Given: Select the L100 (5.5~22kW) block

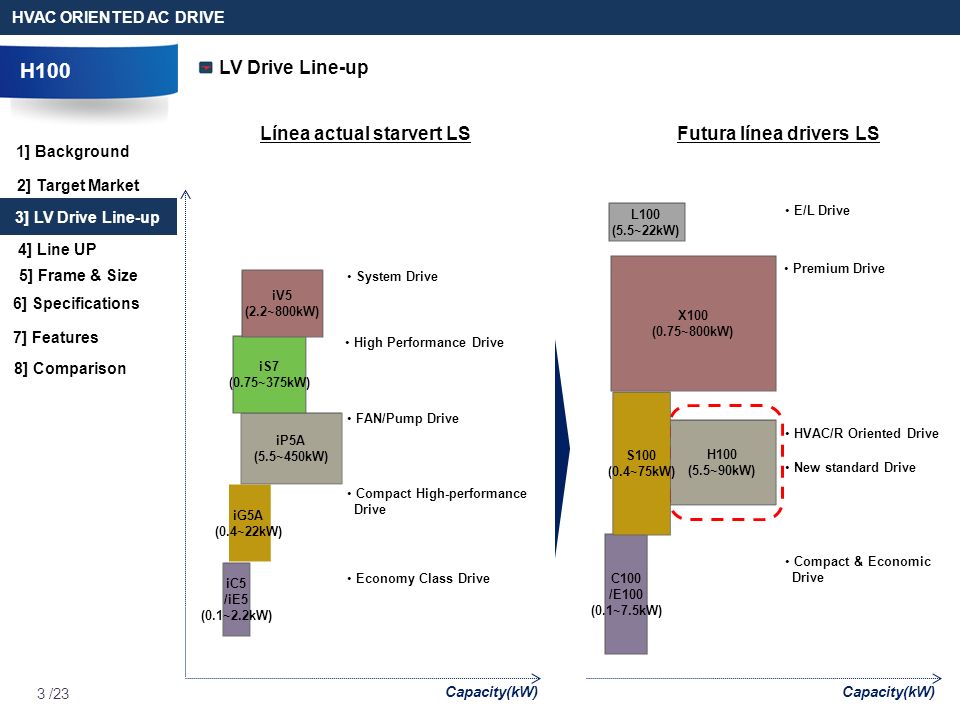Looking at the screenshot, I should click(647, 222).
